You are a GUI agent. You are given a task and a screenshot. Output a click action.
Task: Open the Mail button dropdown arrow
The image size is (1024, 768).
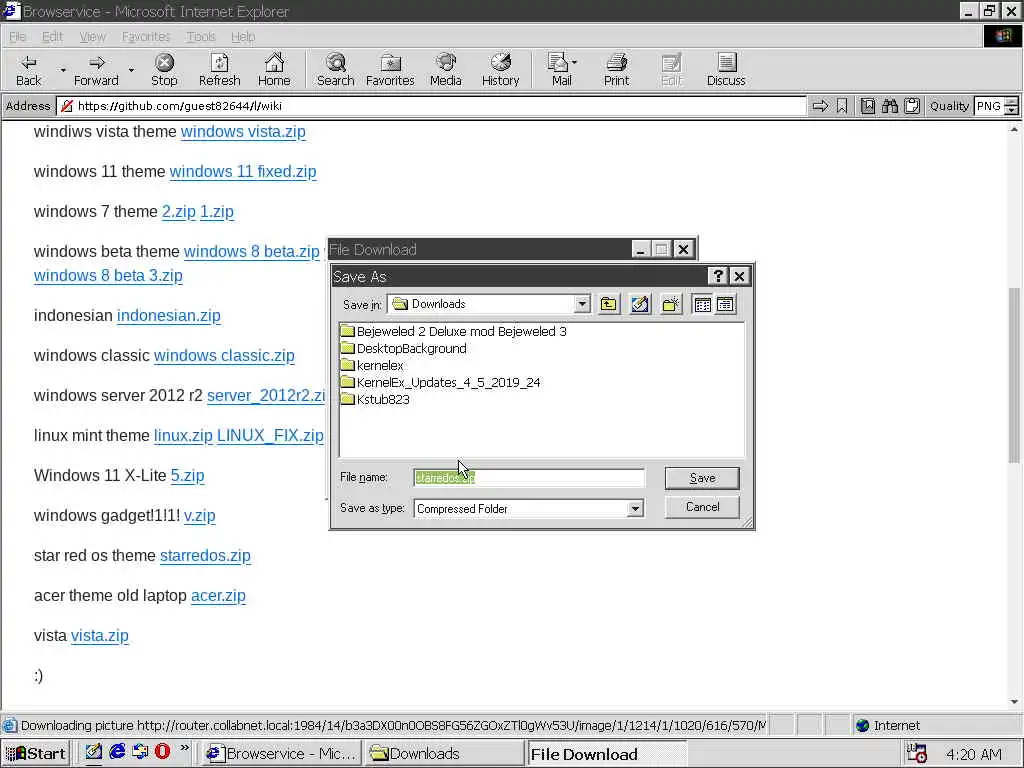[x=574, y=63]
